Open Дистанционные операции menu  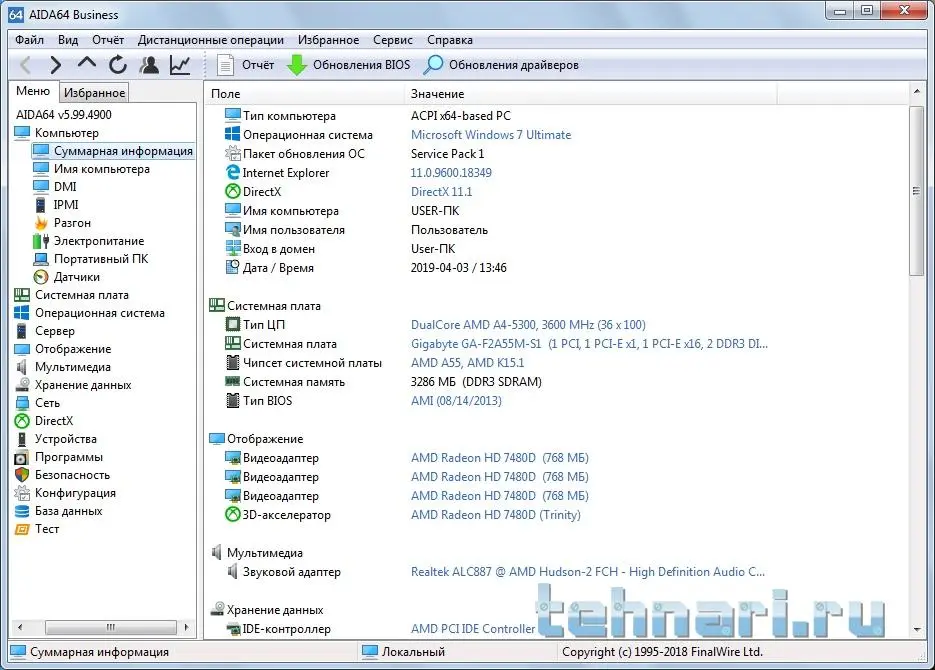tap(210, 40)
